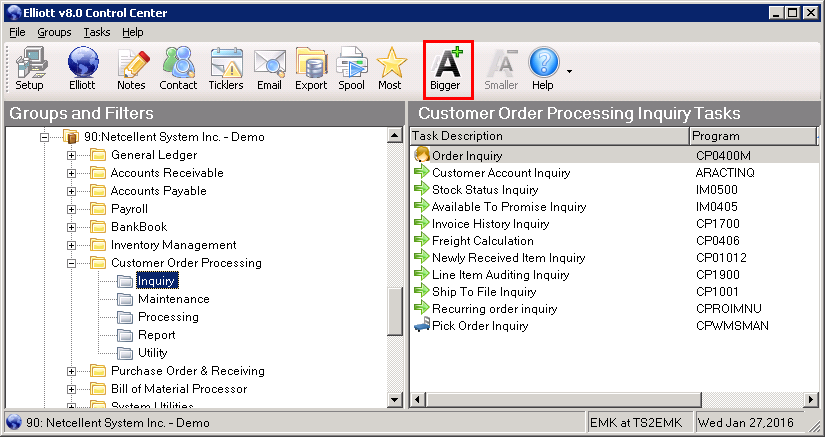Collapse the Customer Order Processing node
Image resolution: width=825 pixels, height=437 pixels.
click(72, 263)
